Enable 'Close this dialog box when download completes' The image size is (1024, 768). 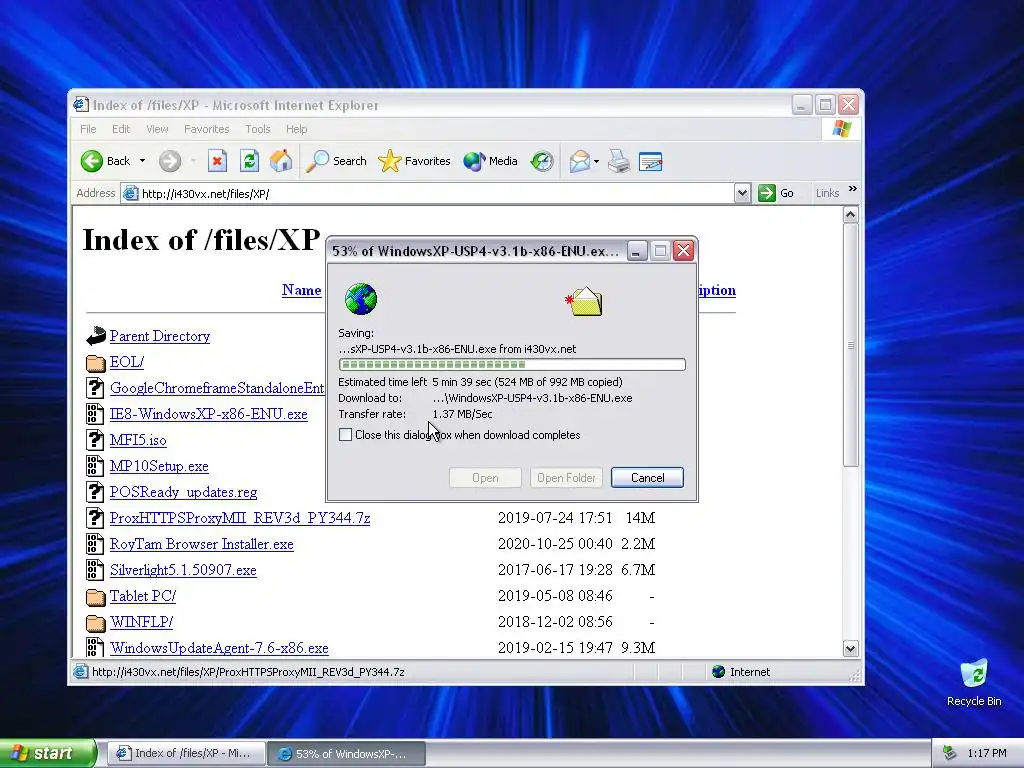coord(345,435)
